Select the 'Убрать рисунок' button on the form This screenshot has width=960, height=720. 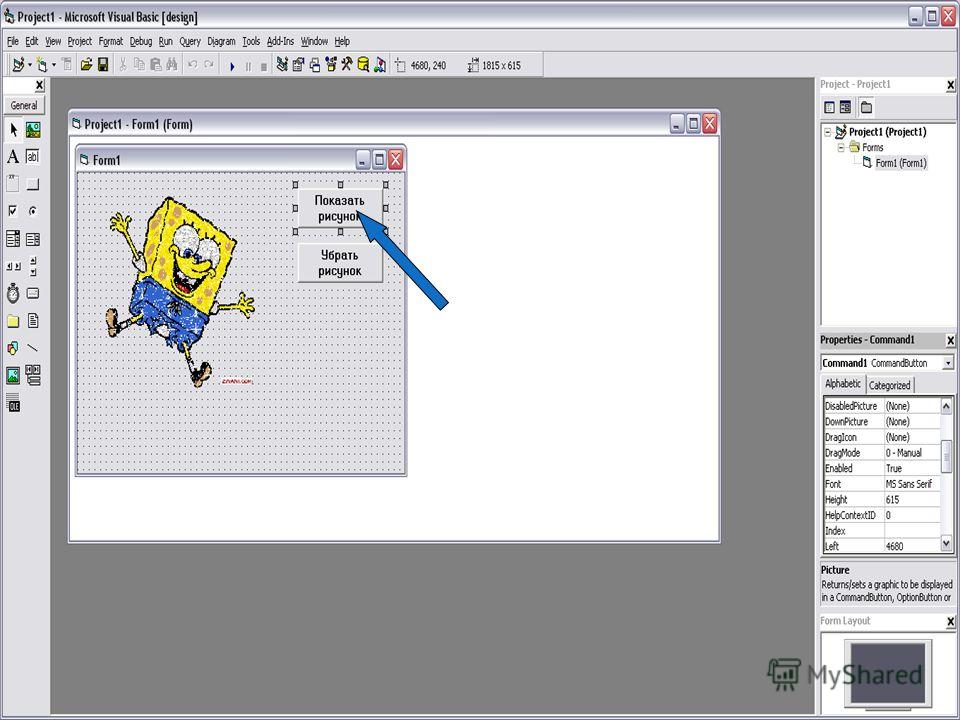340,263
